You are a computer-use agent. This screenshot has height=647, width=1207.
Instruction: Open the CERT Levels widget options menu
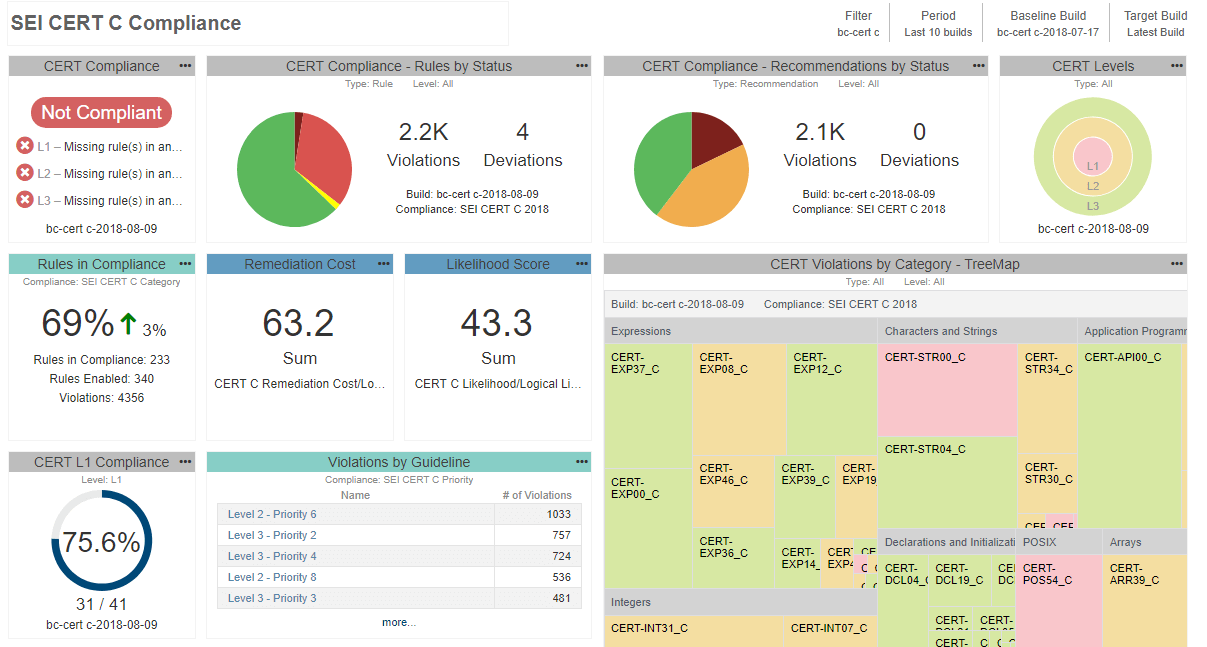[x=1175, y=66]
